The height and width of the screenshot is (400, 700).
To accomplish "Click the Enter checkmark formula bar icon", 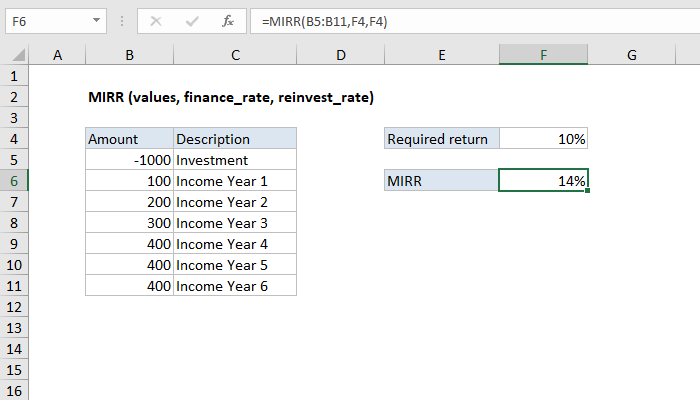I will (x=192, y=21).
